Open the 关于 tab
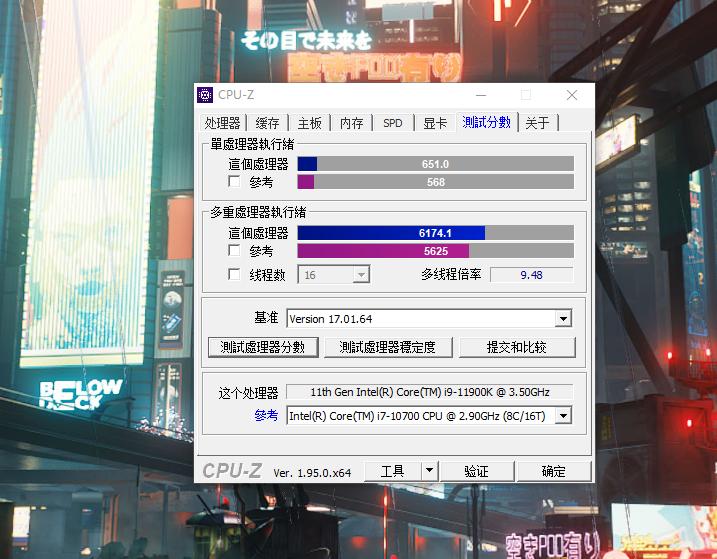This screenshot has width=717, height=559. coord(537,123)
